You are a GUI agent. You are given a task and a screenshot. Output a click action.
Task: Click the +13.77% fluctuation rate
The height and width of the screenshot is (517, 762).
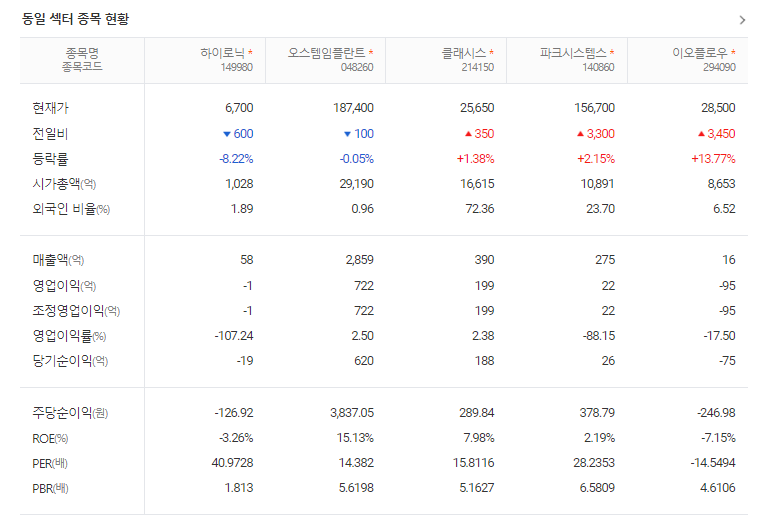(713, 159)
